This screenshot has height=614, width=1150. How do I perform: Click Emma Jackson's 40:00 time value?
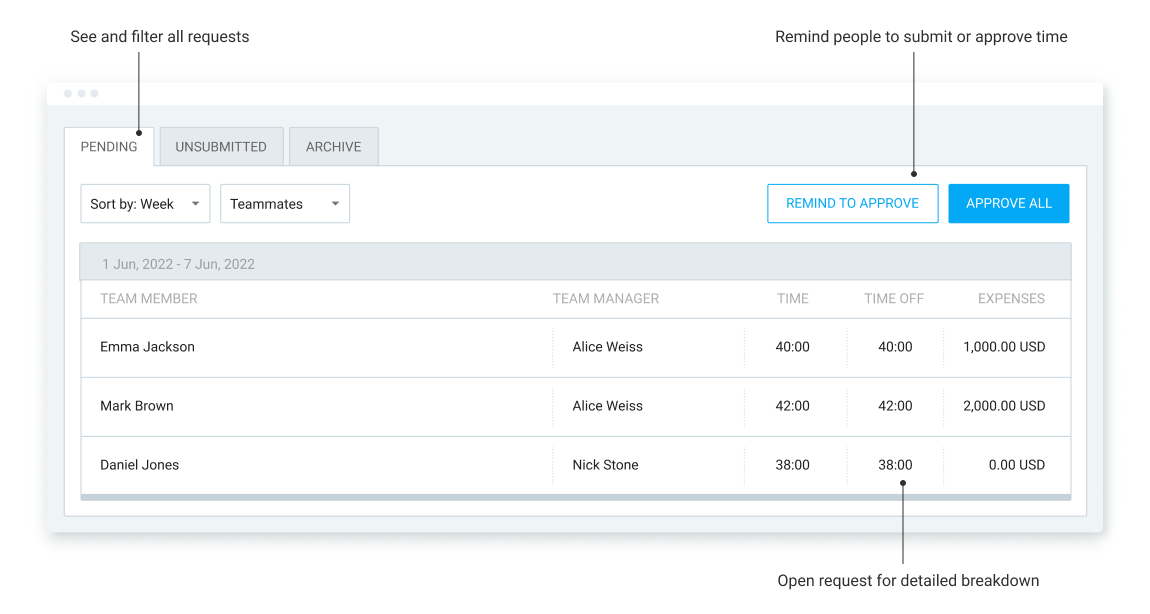(792, 347)
